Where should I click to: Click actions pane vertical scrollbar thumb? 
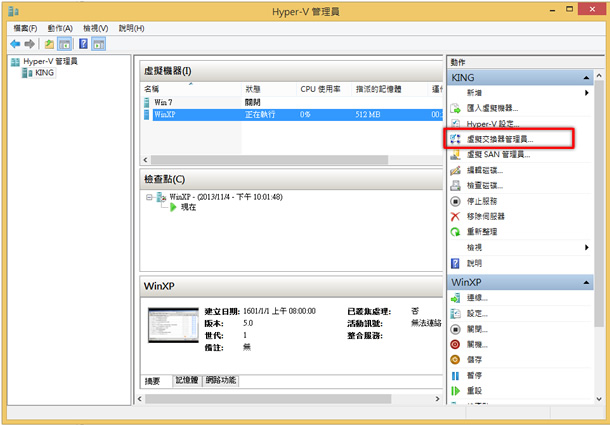click(599, 204)
